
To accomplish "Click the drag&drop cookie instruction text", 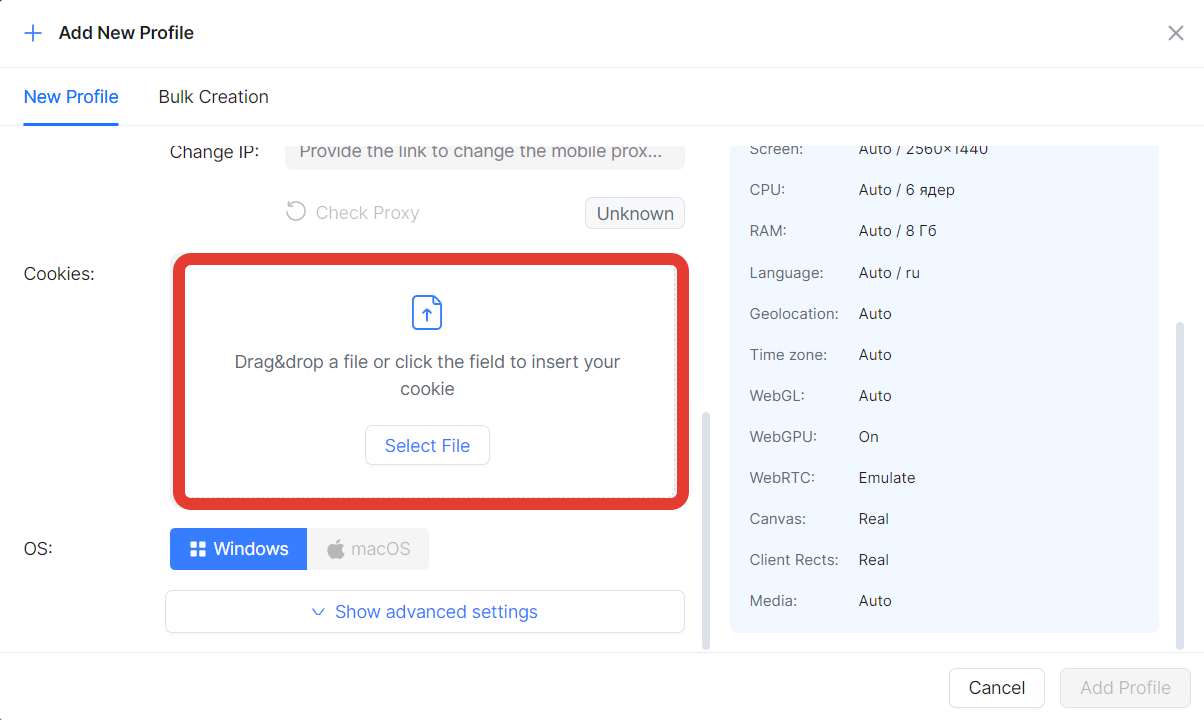I will pyautogui.click(x=427, y=375).
